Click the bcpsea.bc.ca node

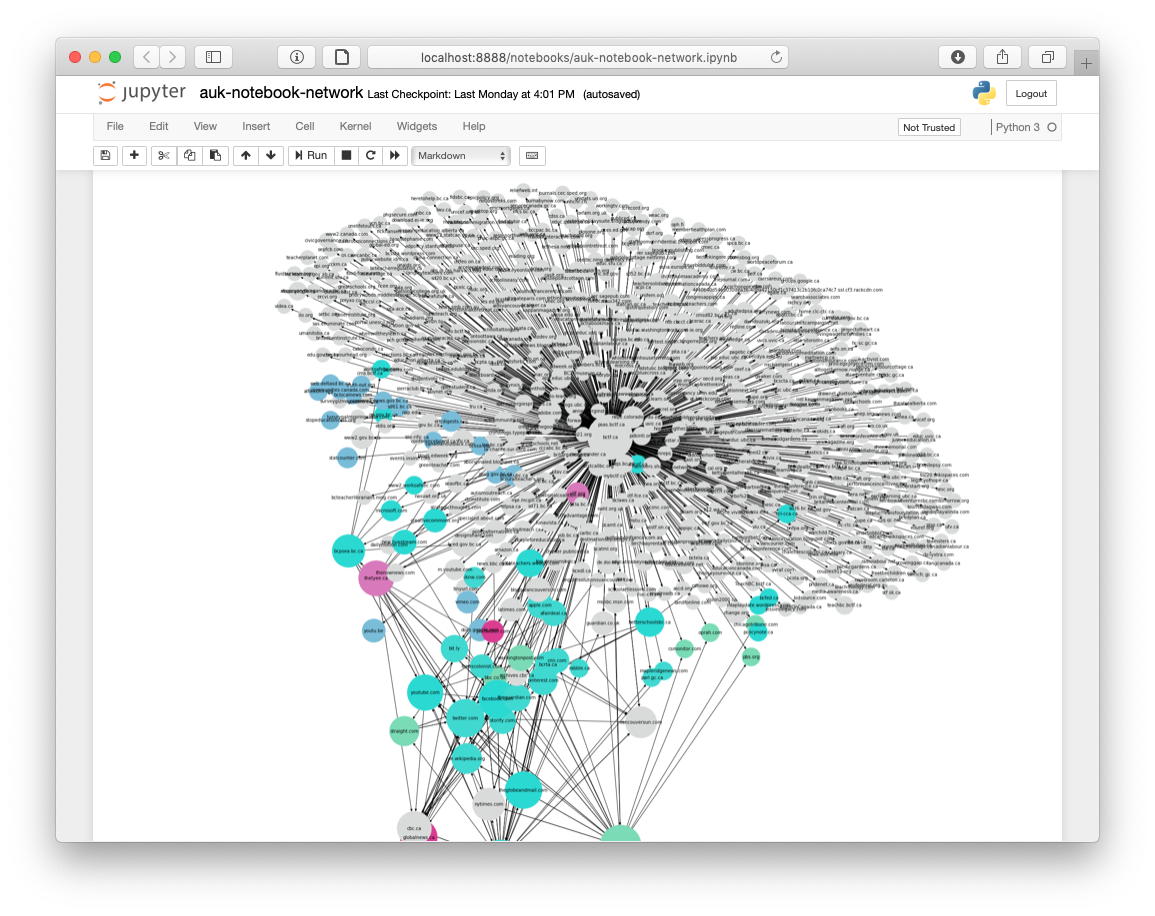pyautogui.click(x=348, y=551)
